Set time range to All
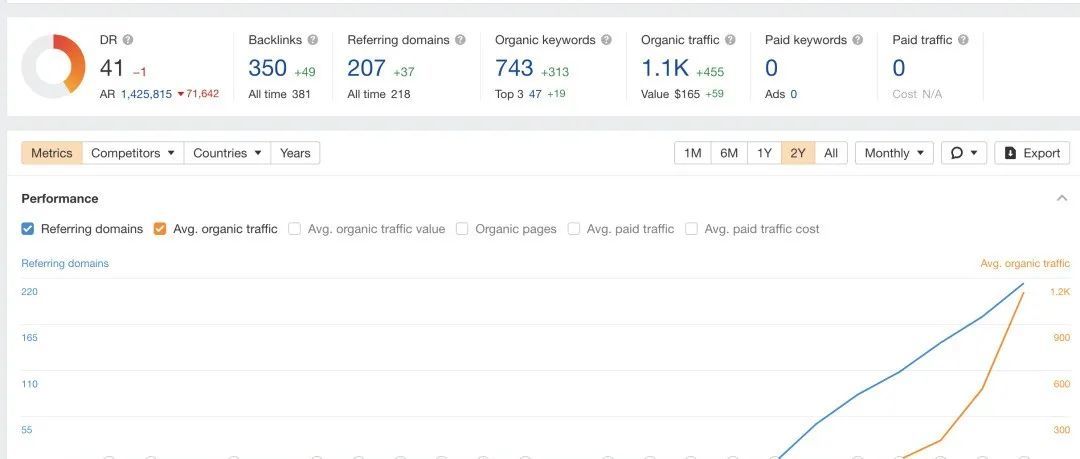The width and height of the screenshot is (1080, 459). [x=831, y=153]
